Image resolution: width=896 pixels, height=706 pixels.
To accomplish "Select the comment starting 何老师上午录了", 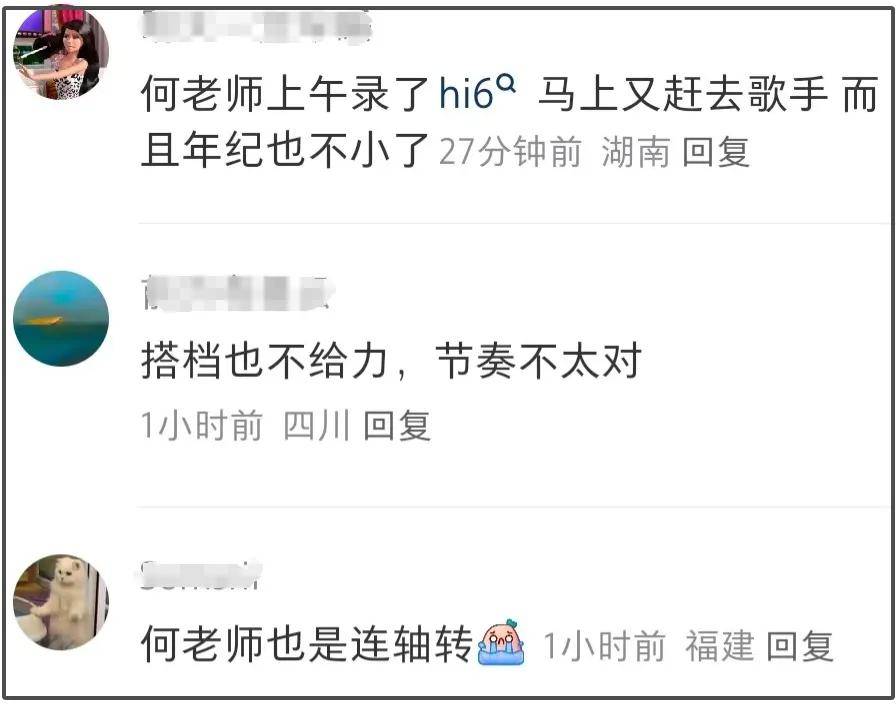I will click(x=509, y=122).
